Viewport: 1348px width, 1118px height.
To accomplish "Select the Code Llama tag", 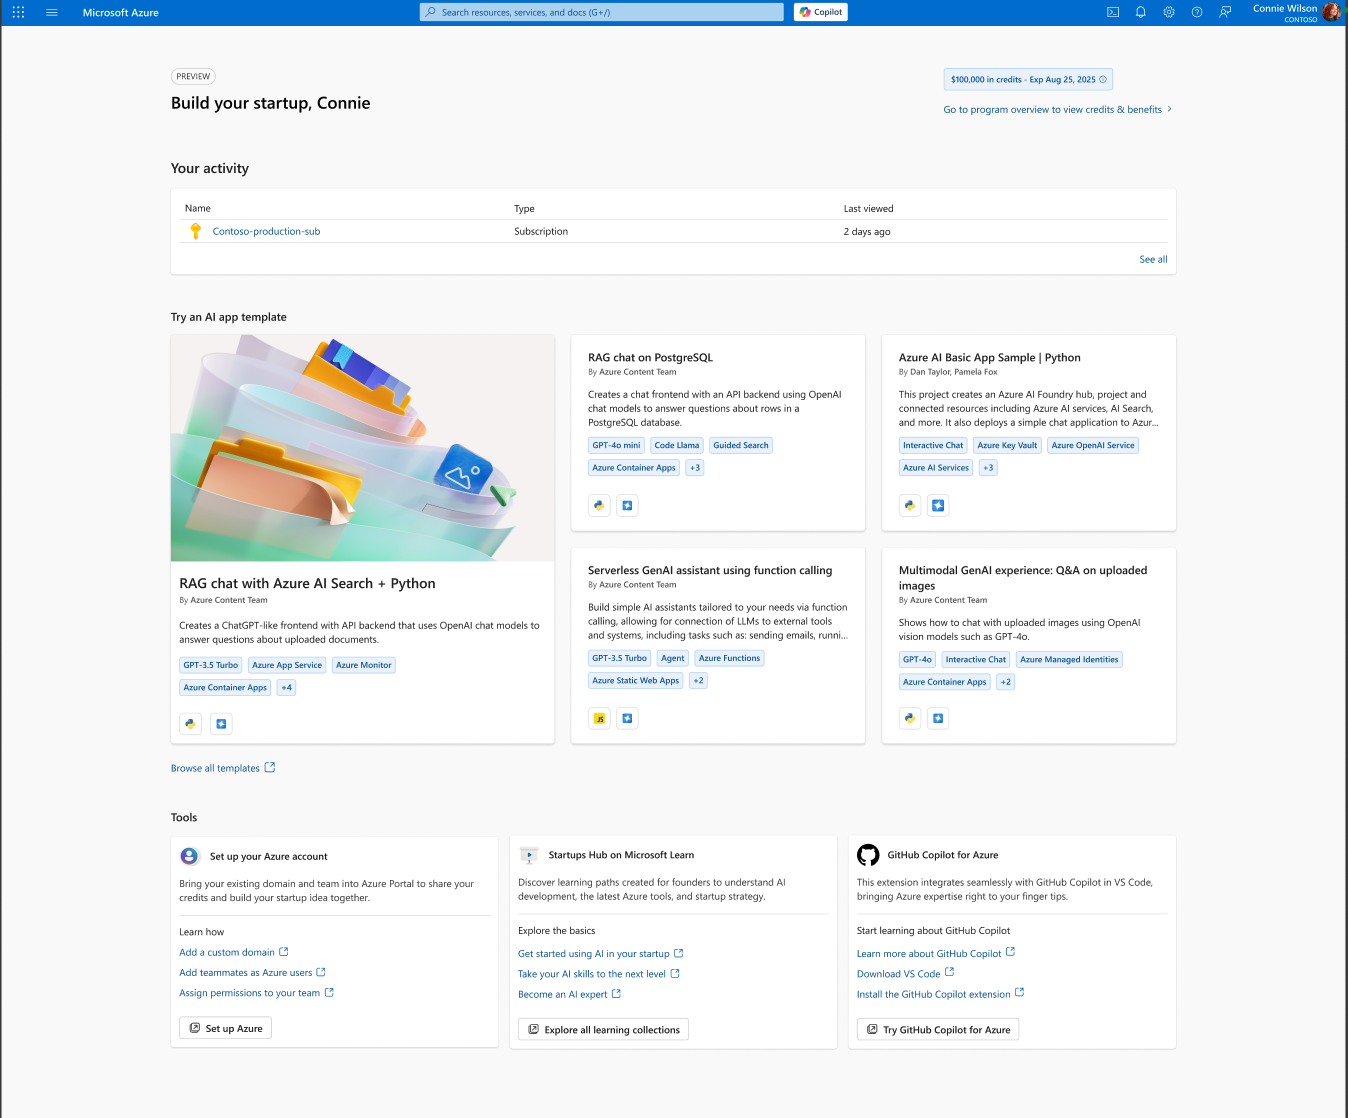I will coord(677,446).
